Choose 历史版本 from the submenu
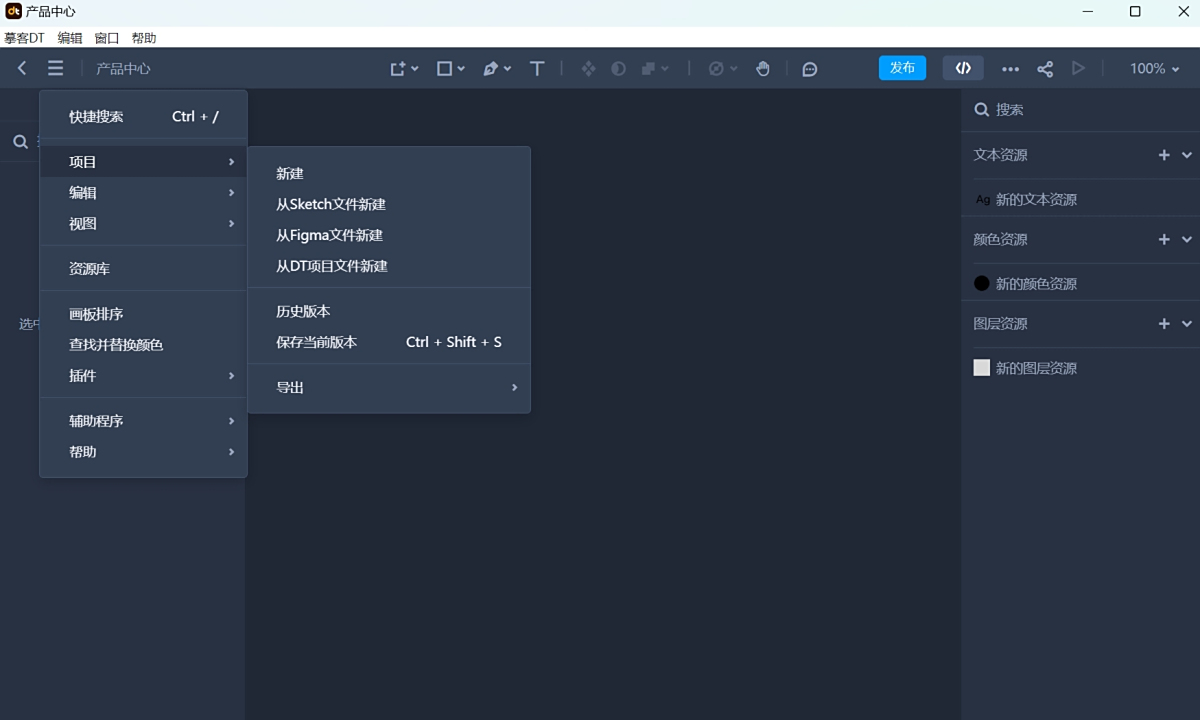 (303, 311)
